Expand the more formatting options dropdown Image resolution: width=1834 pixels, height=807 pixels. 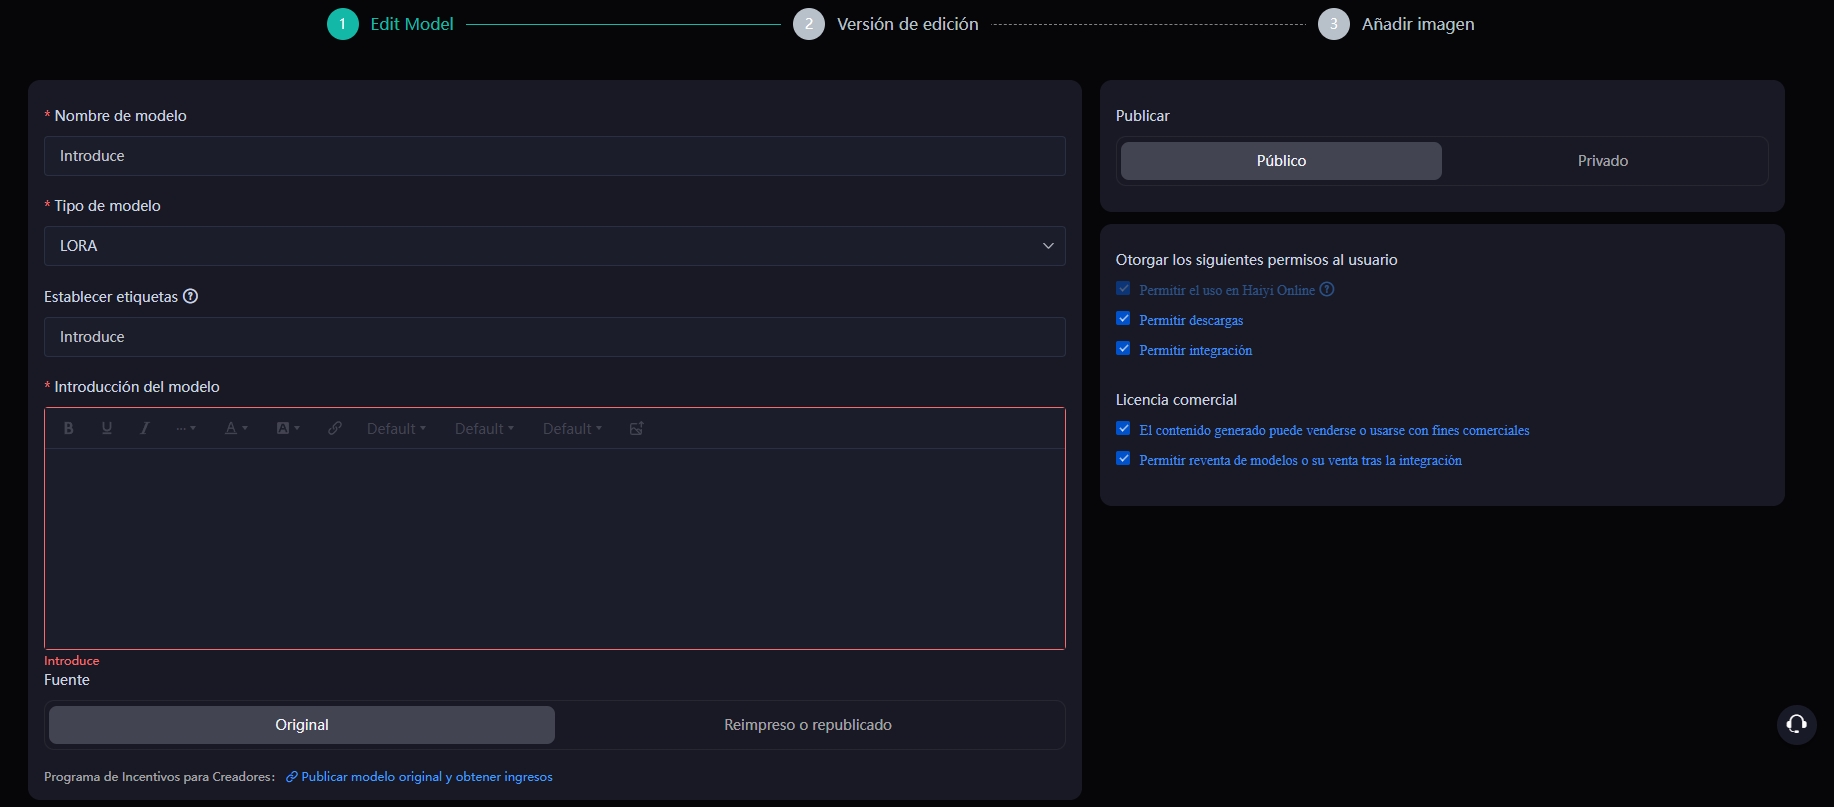point(186,428)
